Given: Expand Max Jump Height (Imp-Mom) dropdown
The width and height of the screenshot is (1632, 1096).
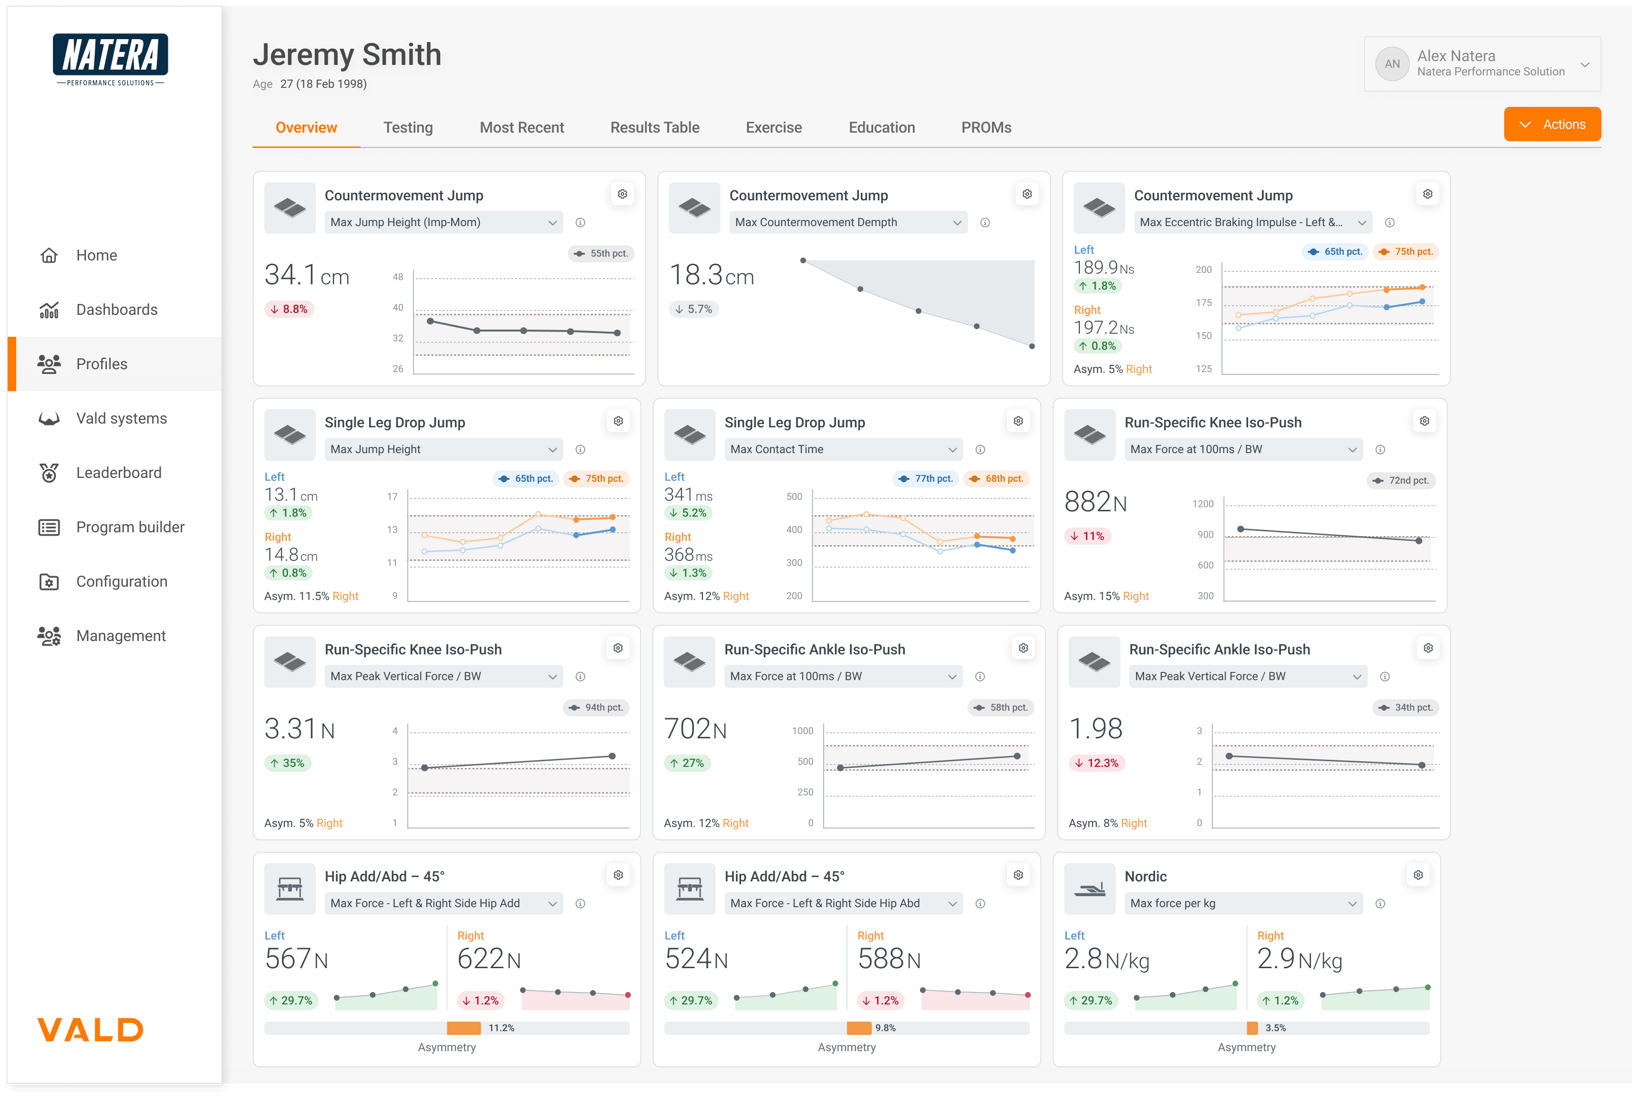Looking at the screenshot, I should coord(444,223).
